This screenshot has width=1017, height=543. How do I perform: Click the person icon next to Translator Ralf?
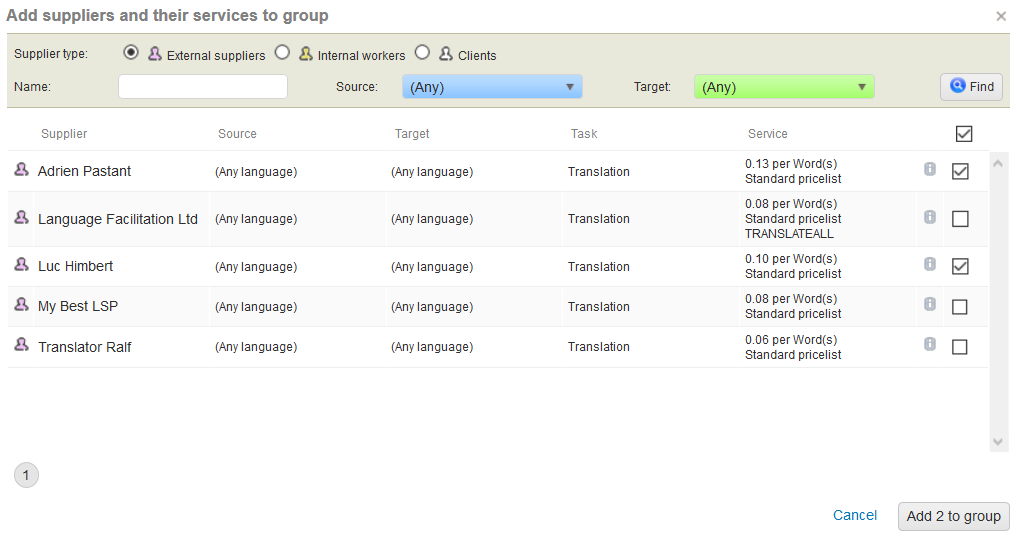coord(21,345)
